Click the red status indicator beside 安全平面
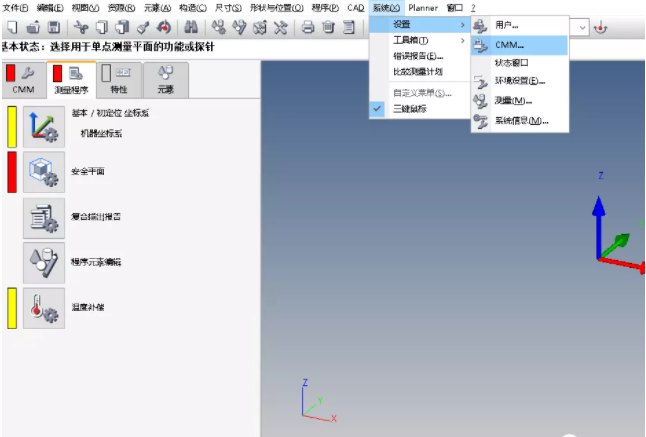646x437 pixels. pyautogui.click(x=12, y=172)
